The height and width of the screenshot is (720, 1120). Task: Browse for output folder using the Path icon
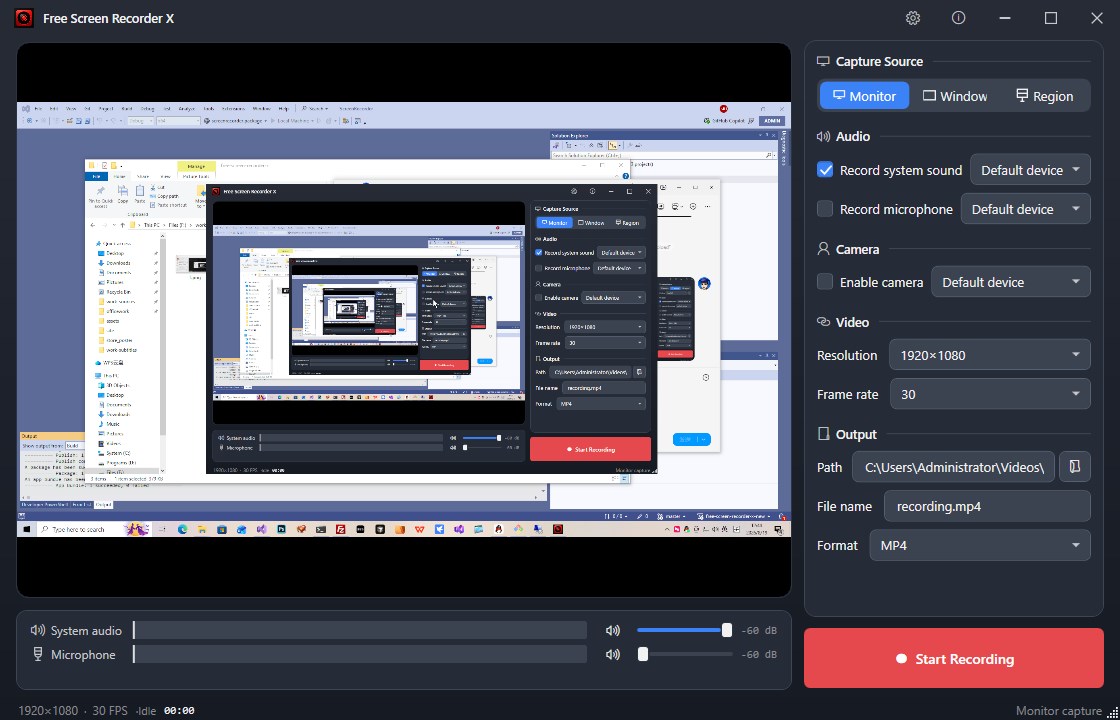click(1074, 467)
